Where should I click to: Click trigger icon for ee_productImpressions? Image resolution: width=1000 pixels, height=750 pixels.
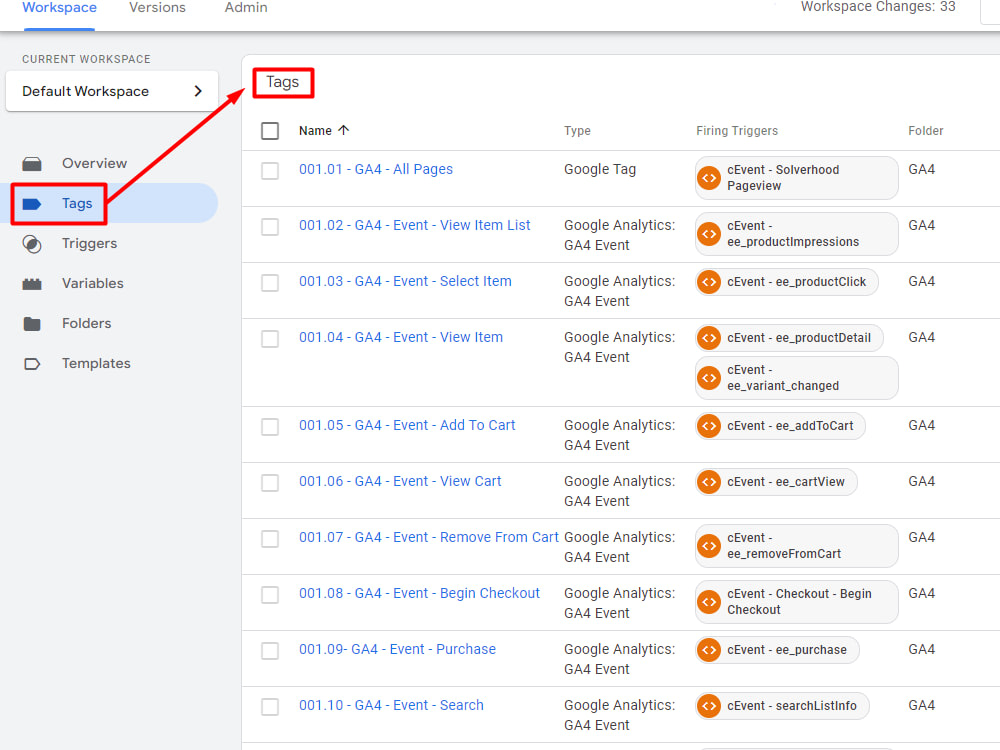[x=709, y=234]
